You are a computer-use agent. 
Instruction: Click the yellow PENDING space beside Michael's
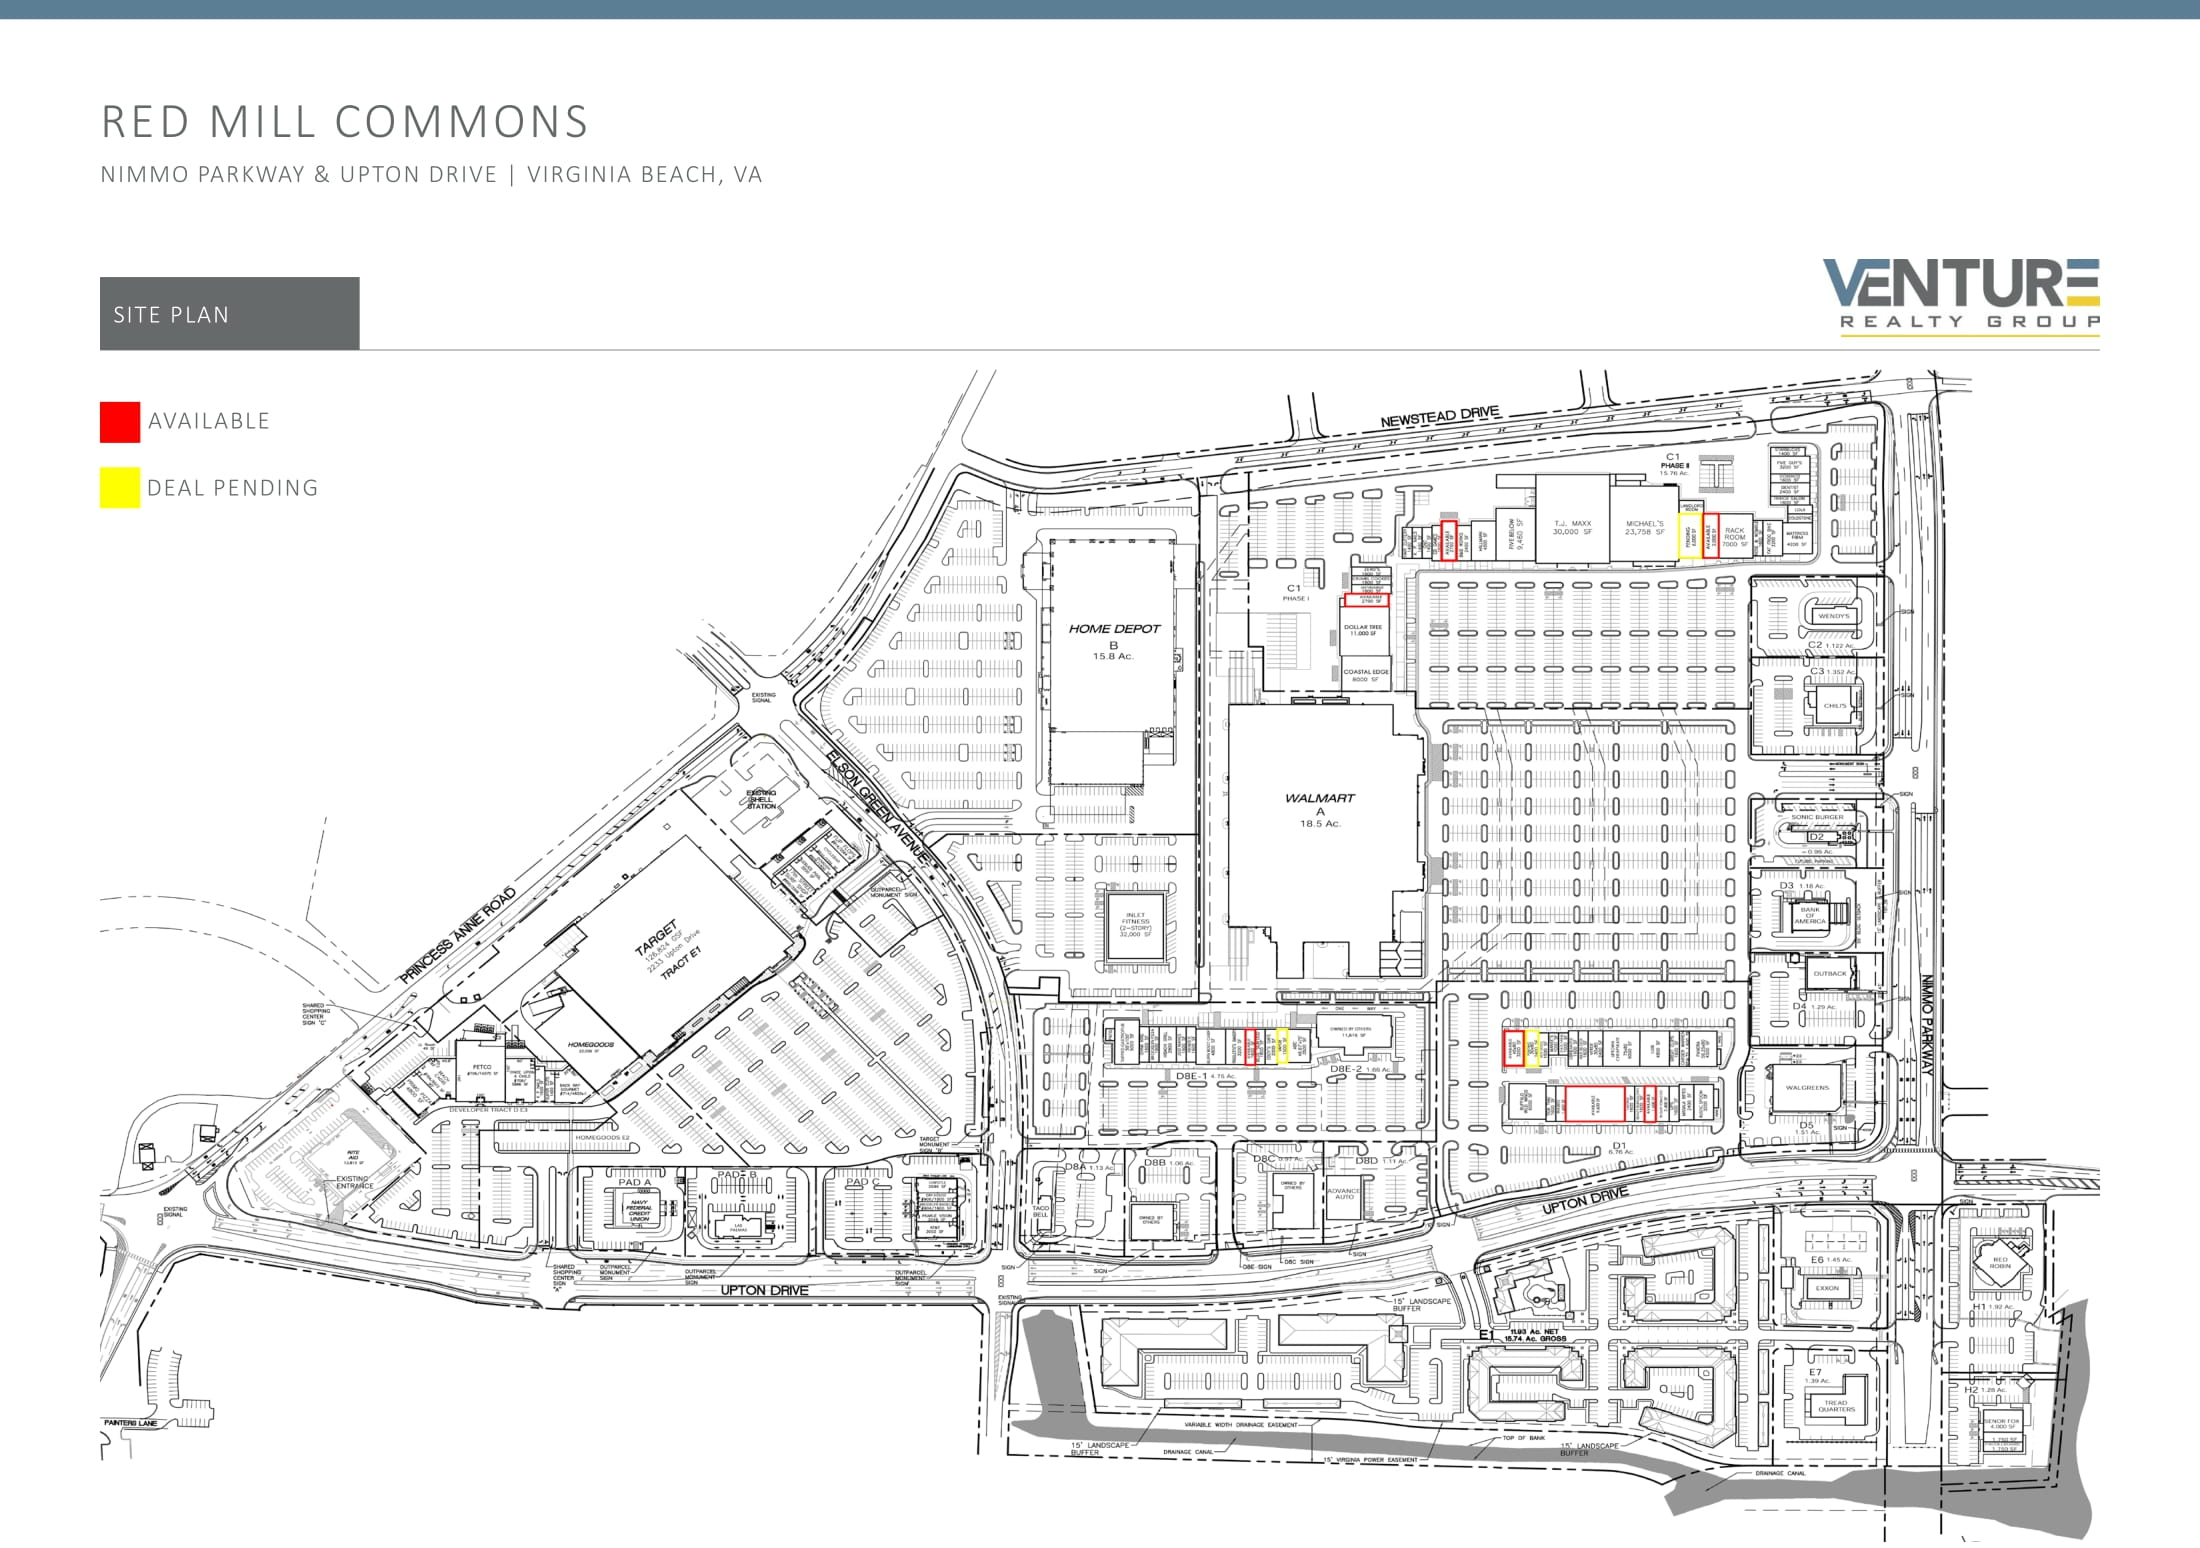(1689, 537)
